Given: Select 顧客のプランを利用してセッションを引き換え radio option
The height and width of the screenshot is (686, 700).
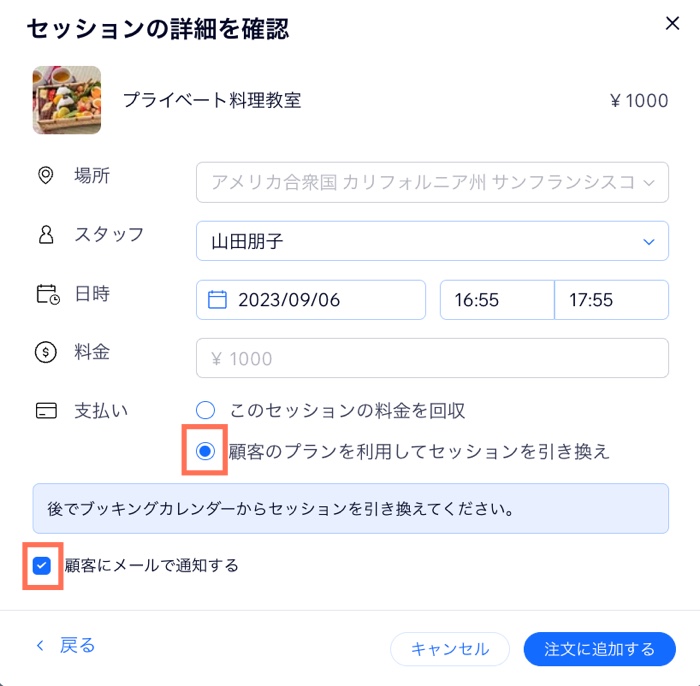Looking at the screenshot, I should click(205, 451).
